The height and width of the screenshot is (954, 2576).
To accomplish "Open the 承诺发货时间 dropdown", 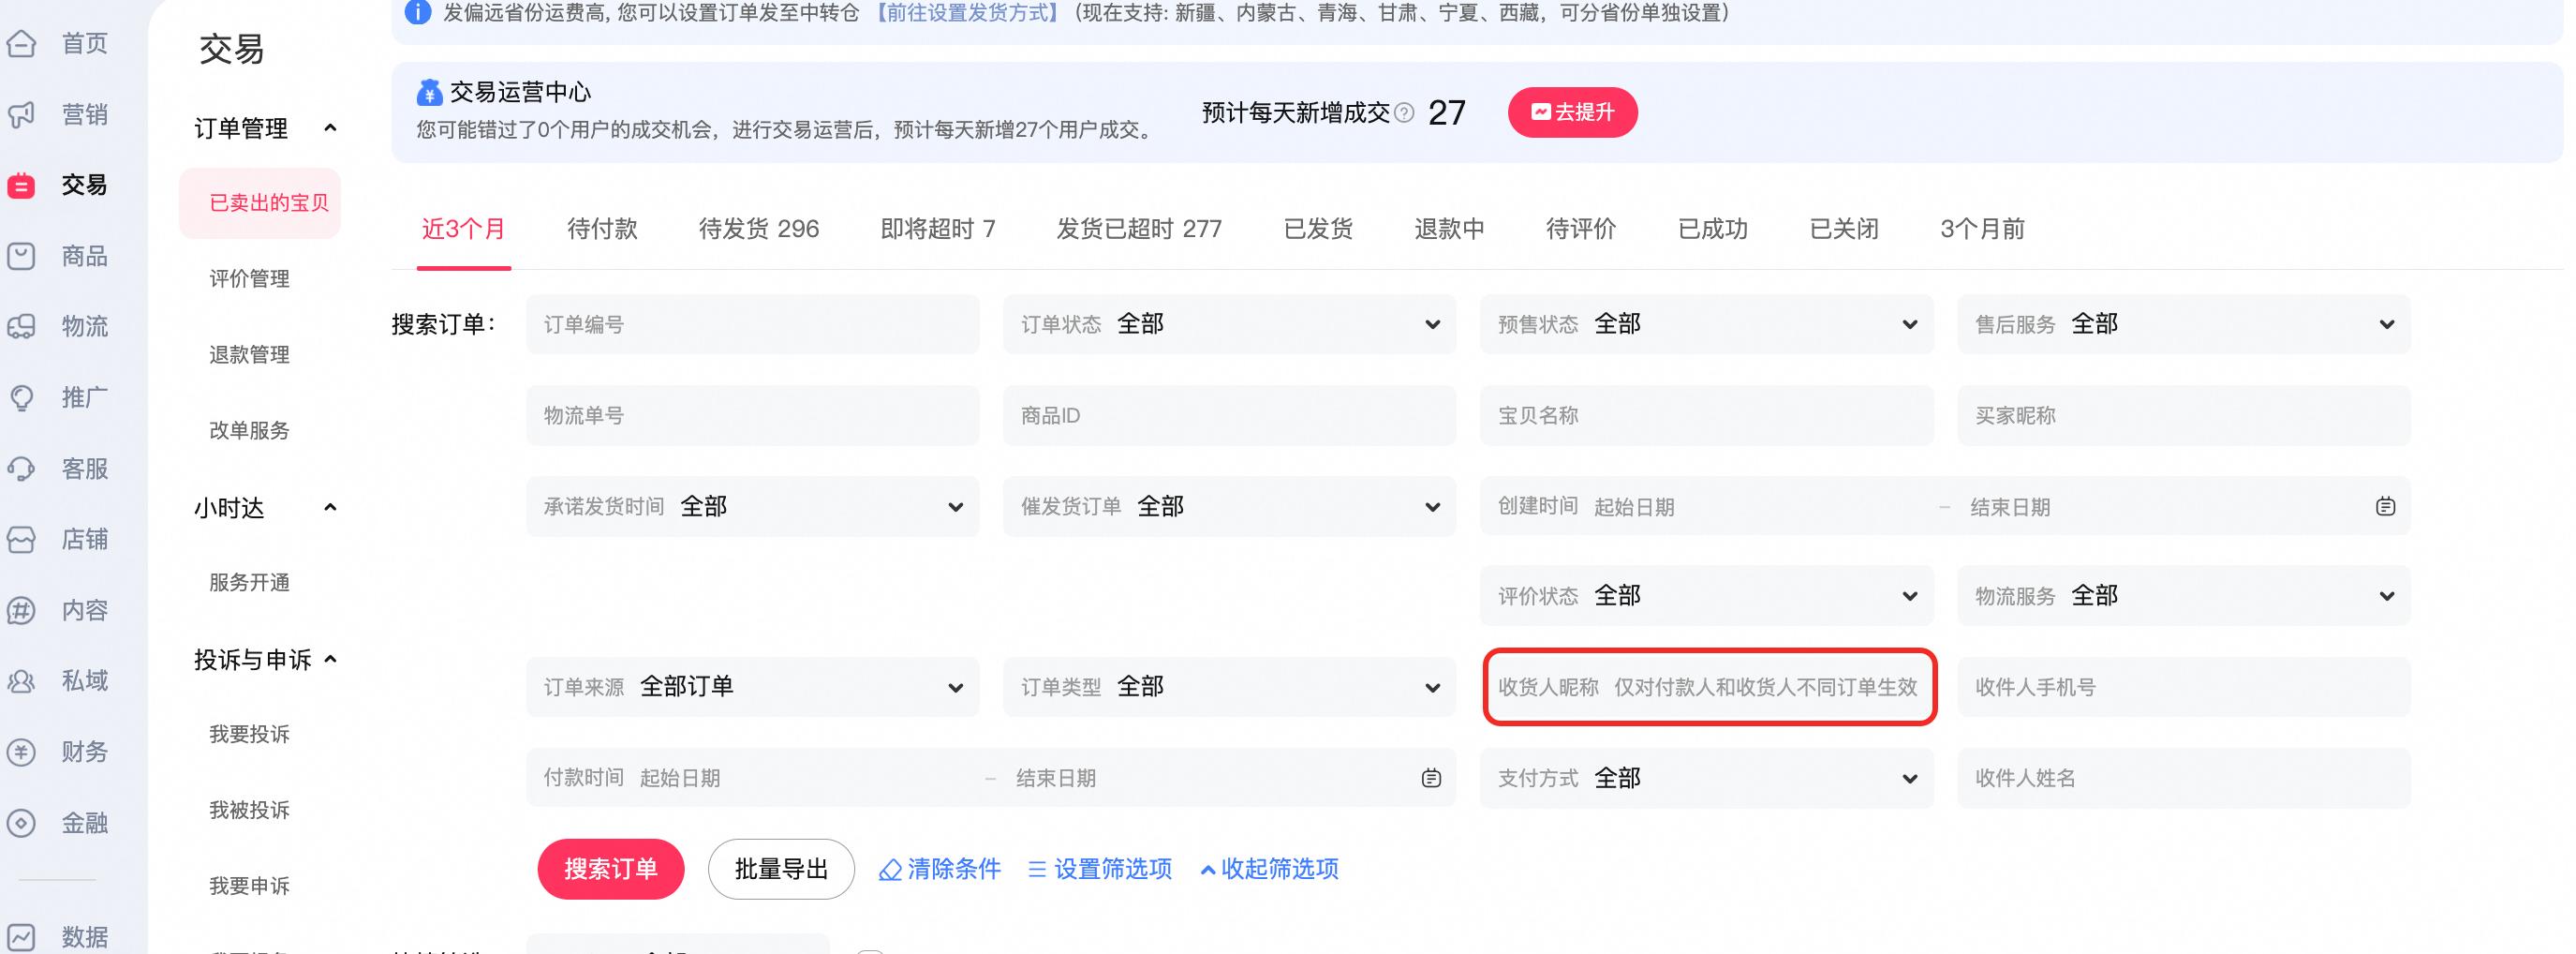I will [x=753, y=507].
